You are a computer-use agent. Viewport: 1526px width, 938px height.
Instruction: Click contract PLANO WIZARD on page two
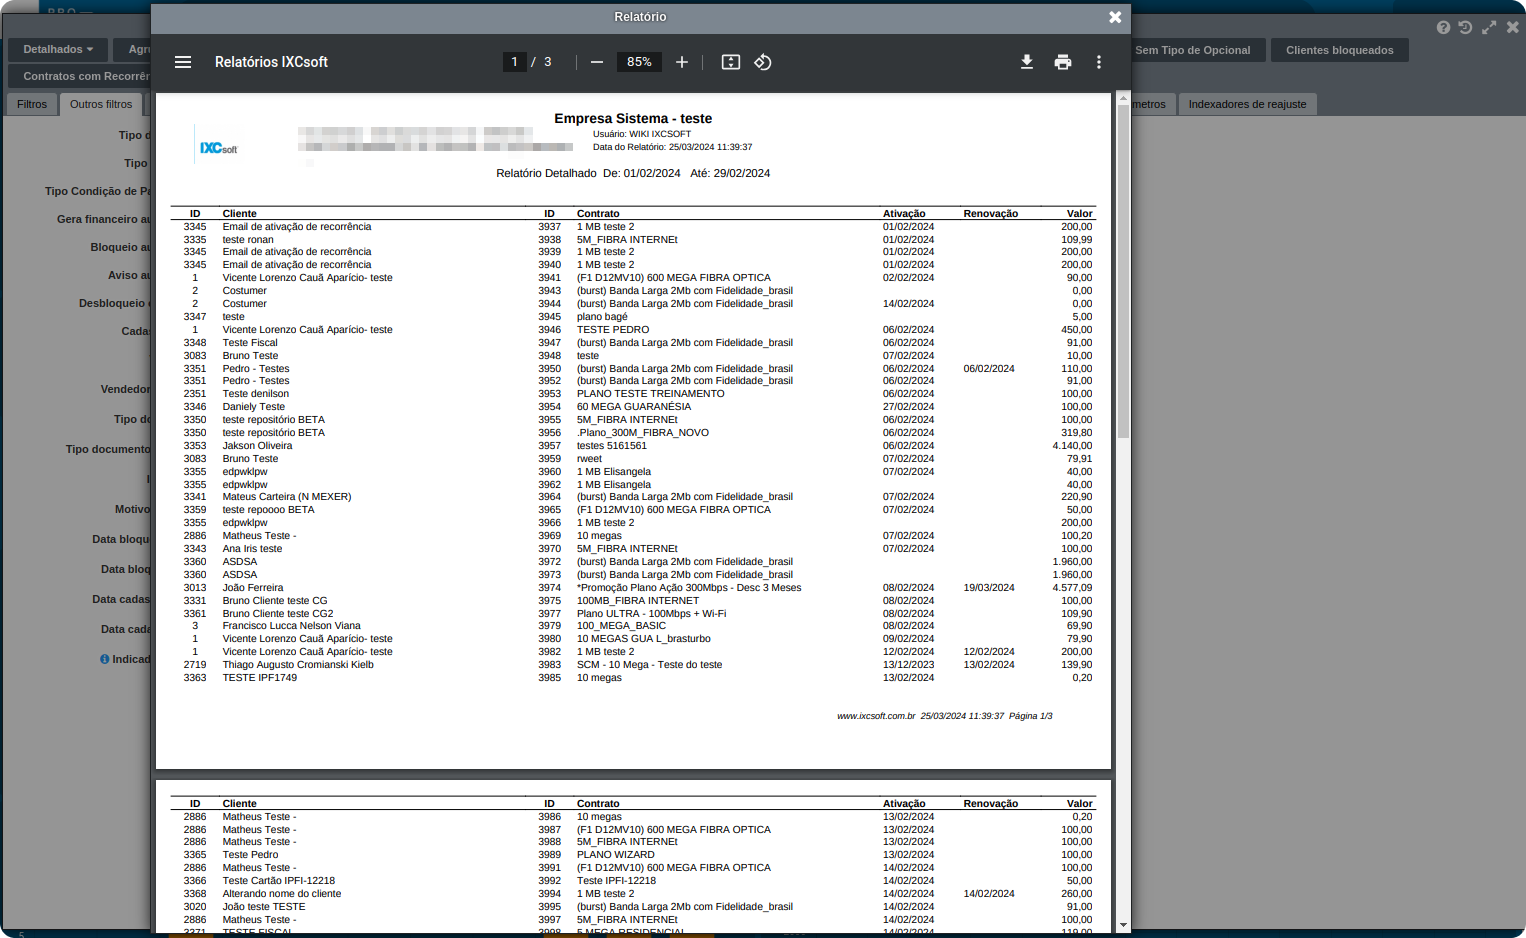coord(616,855)
